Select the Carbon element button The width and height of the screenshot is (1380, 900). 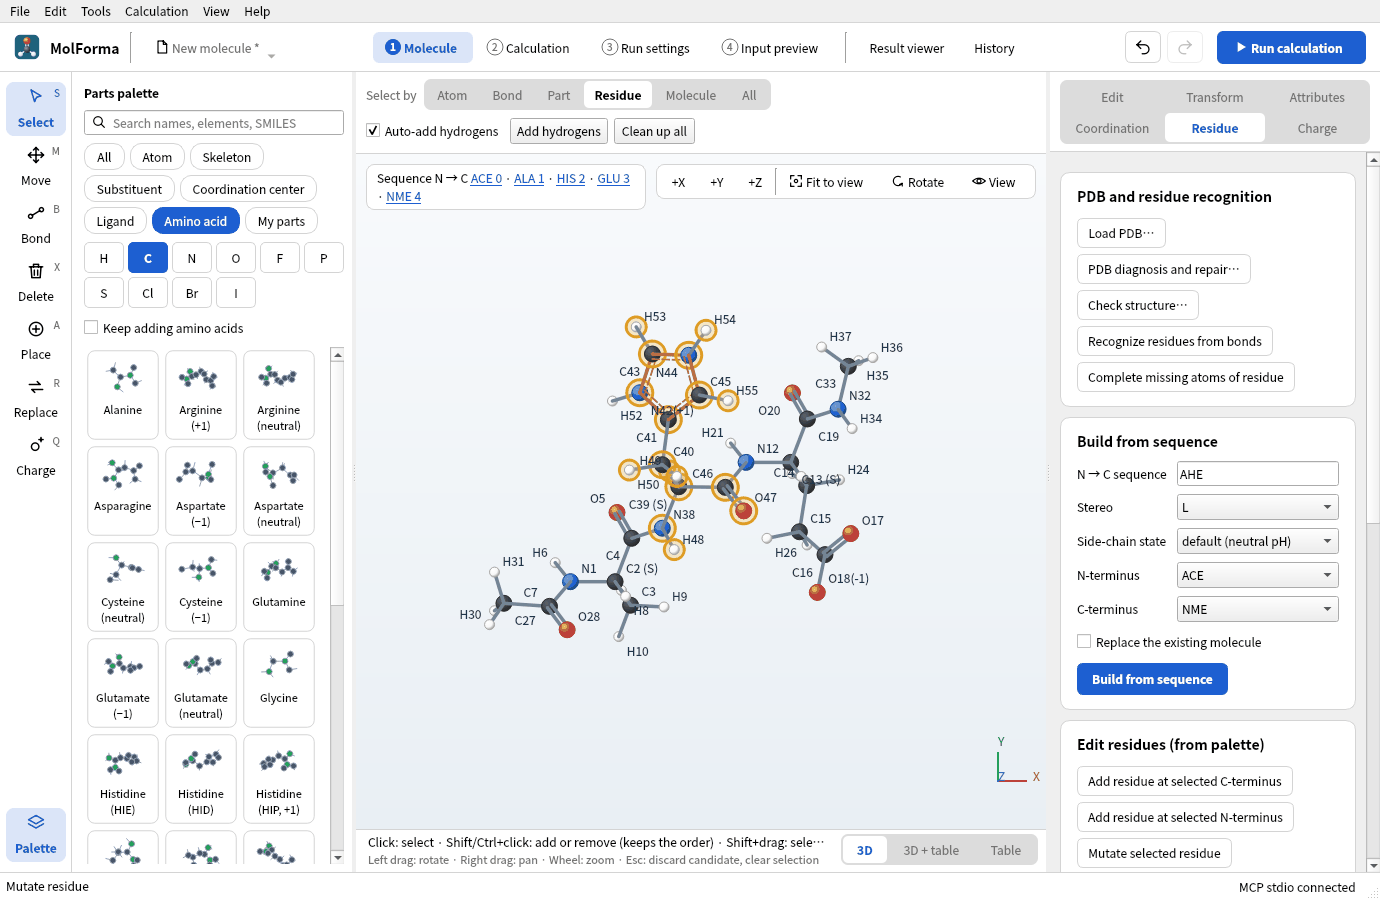coord(148,258)
